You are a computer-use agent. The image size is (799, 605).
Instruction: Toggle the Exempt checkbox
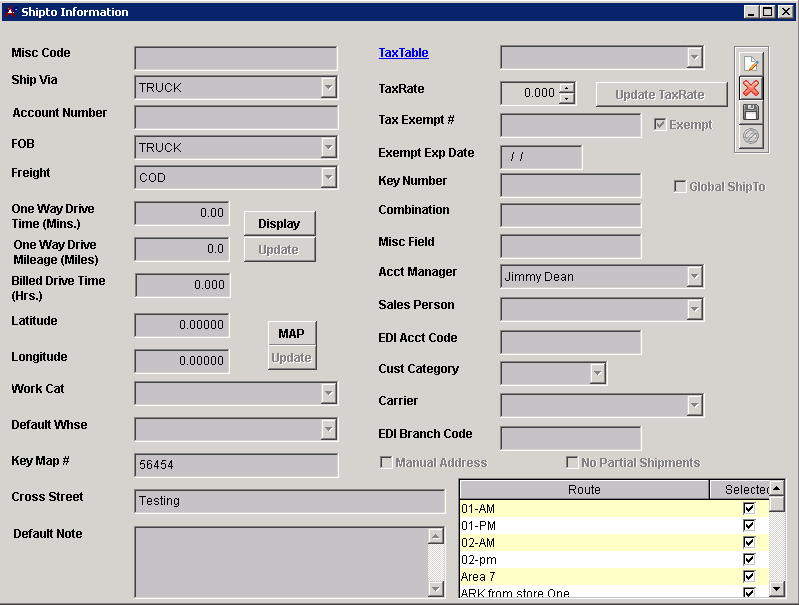pos(660,125)
